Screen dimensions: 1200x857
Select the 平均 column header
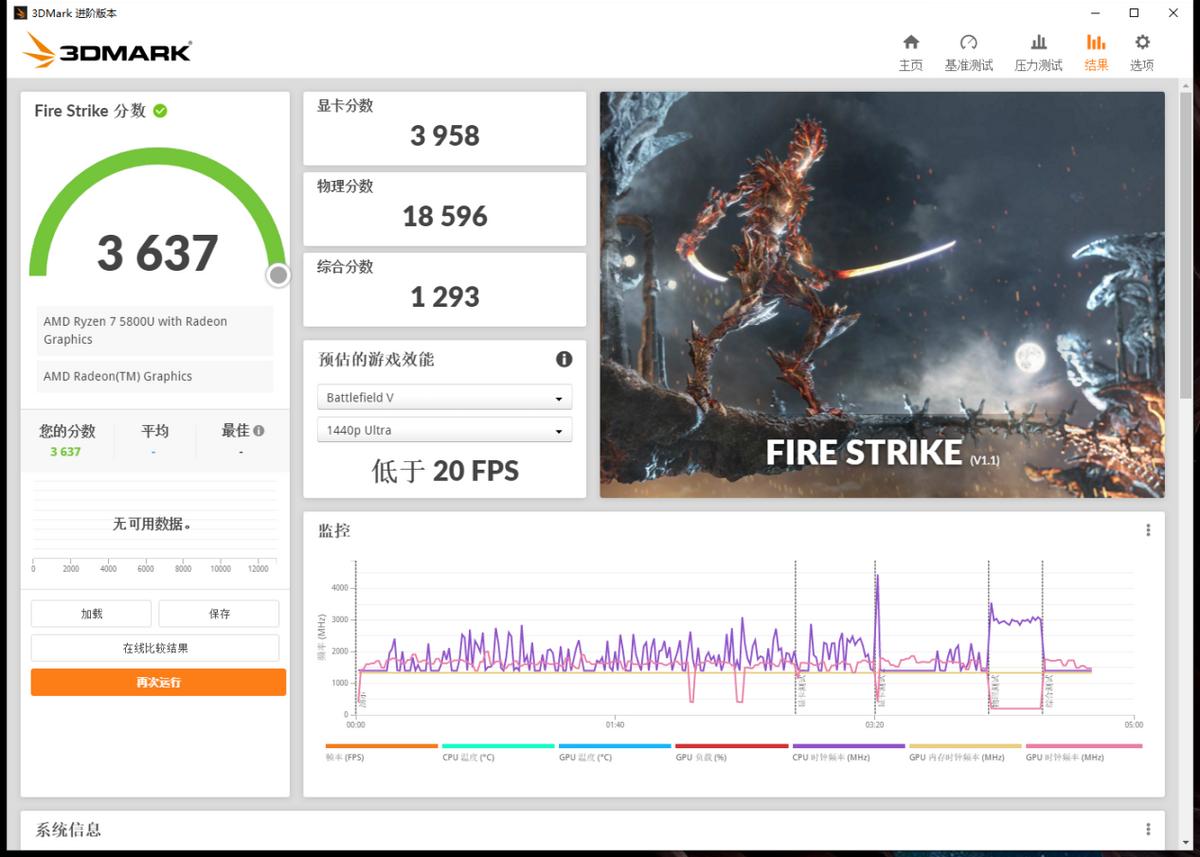tap(153, 430)
